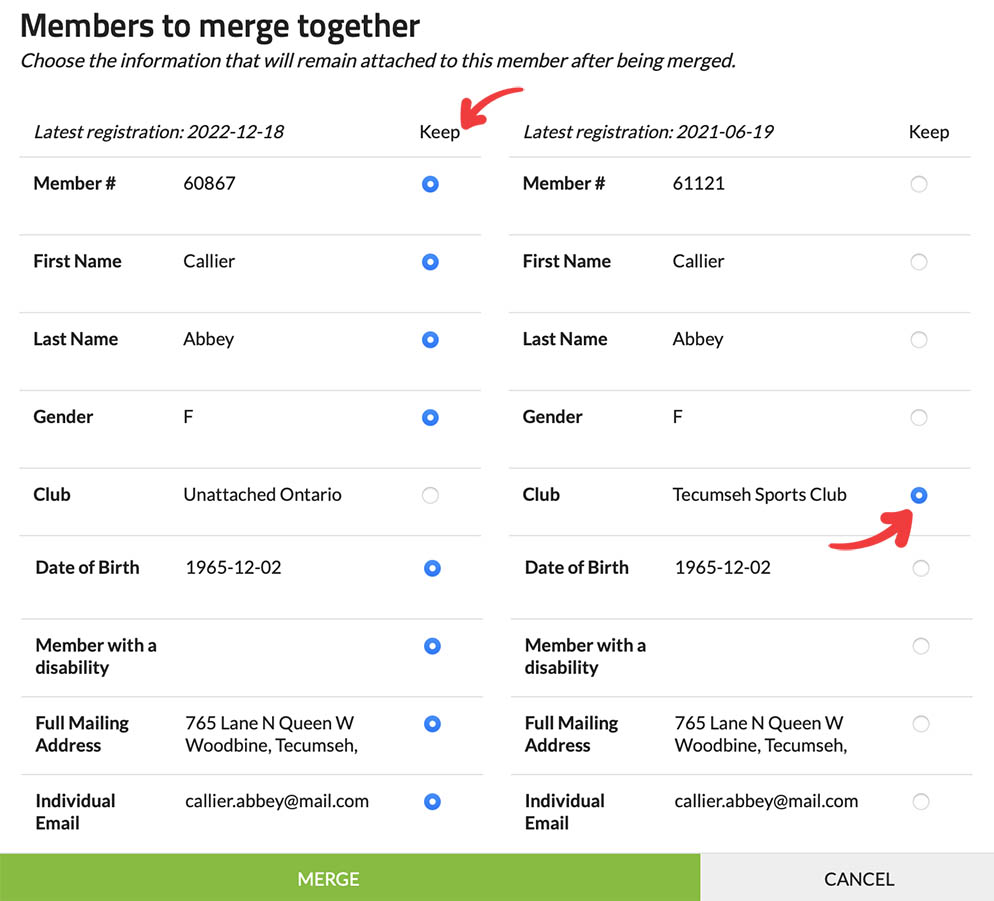Keep Full Mailing Address from 2022 registration
The image size is (994, 901).
[432, 724]
